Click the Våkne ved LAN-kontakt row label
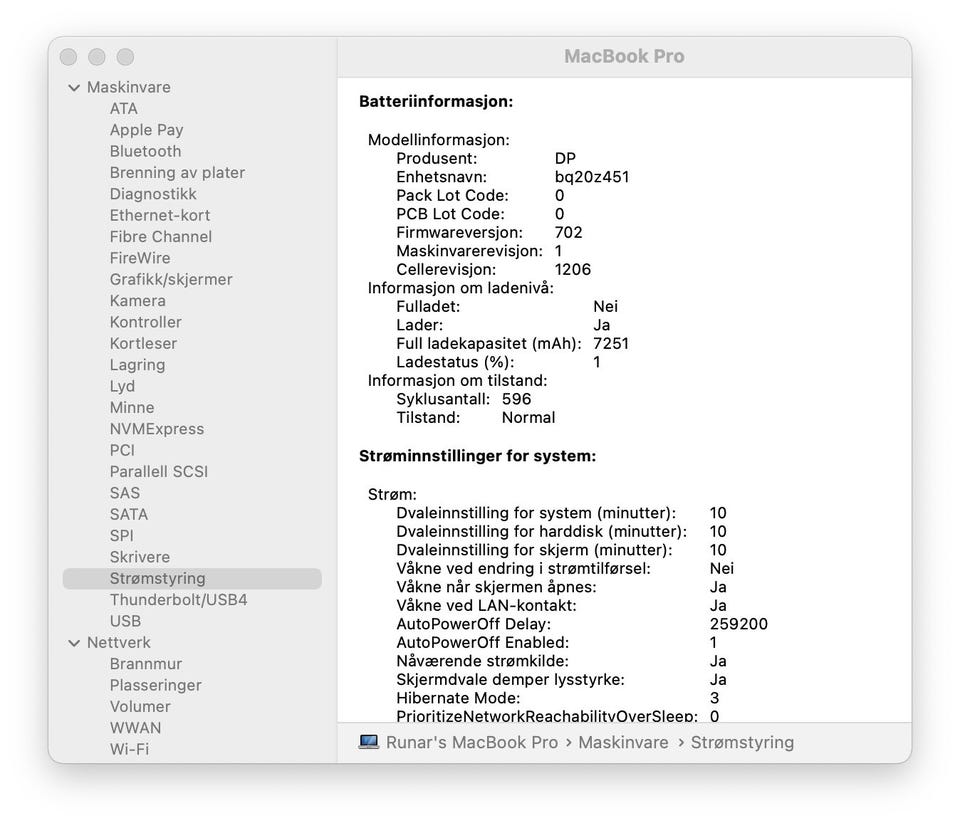This screenshot has width=960, height=823. tap(486, 606)
